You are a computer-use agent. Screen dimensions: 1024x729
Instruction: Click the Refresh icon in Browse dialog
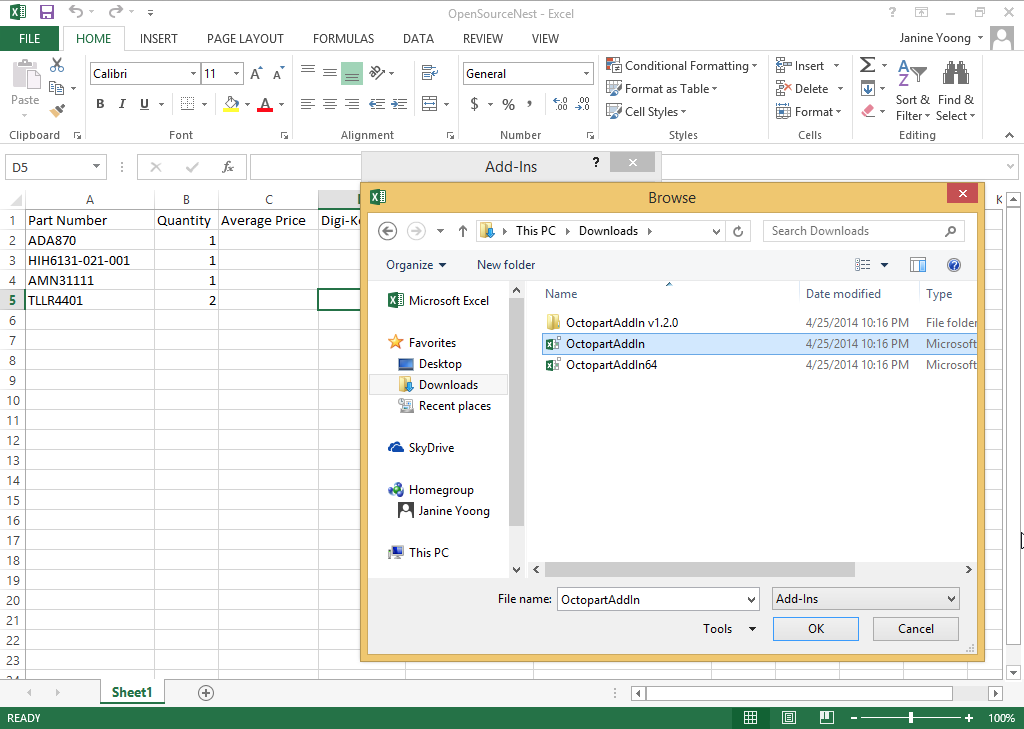coord(738,231)
